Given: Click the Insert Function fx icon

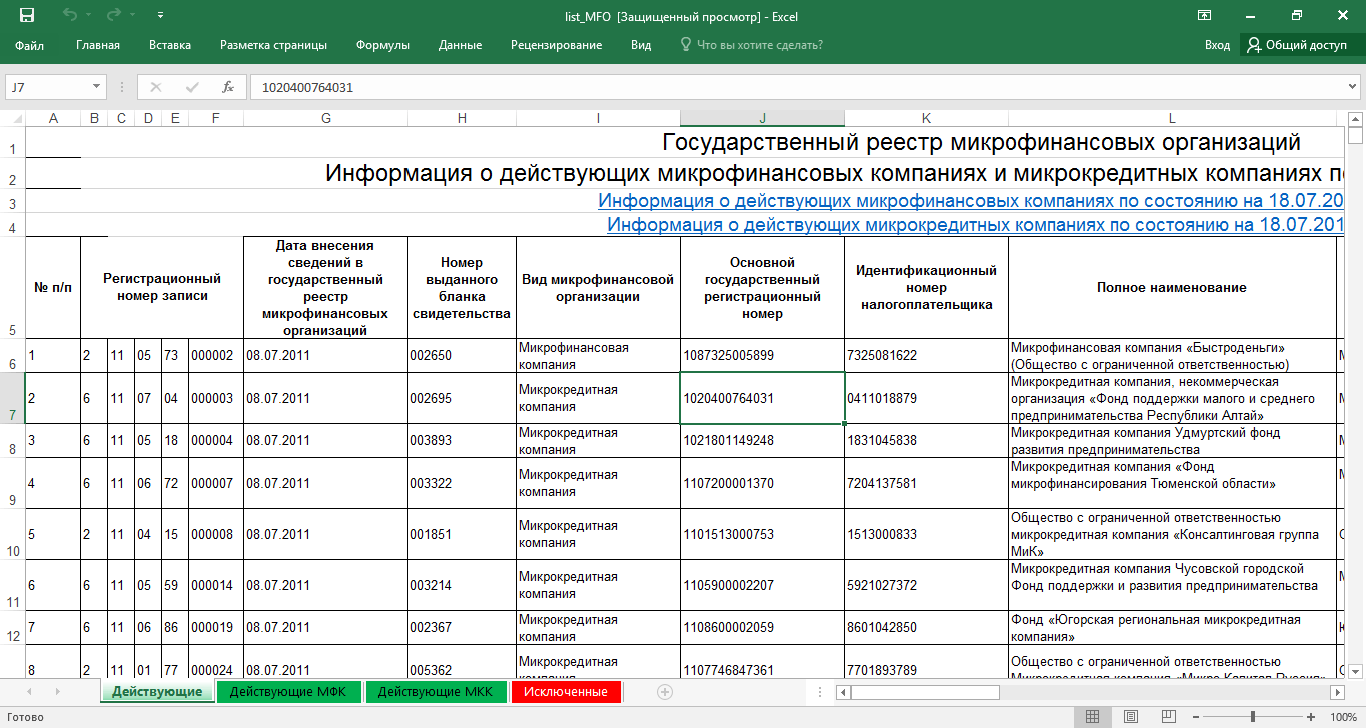Looking at the screenshot, I should coord(228,87).
